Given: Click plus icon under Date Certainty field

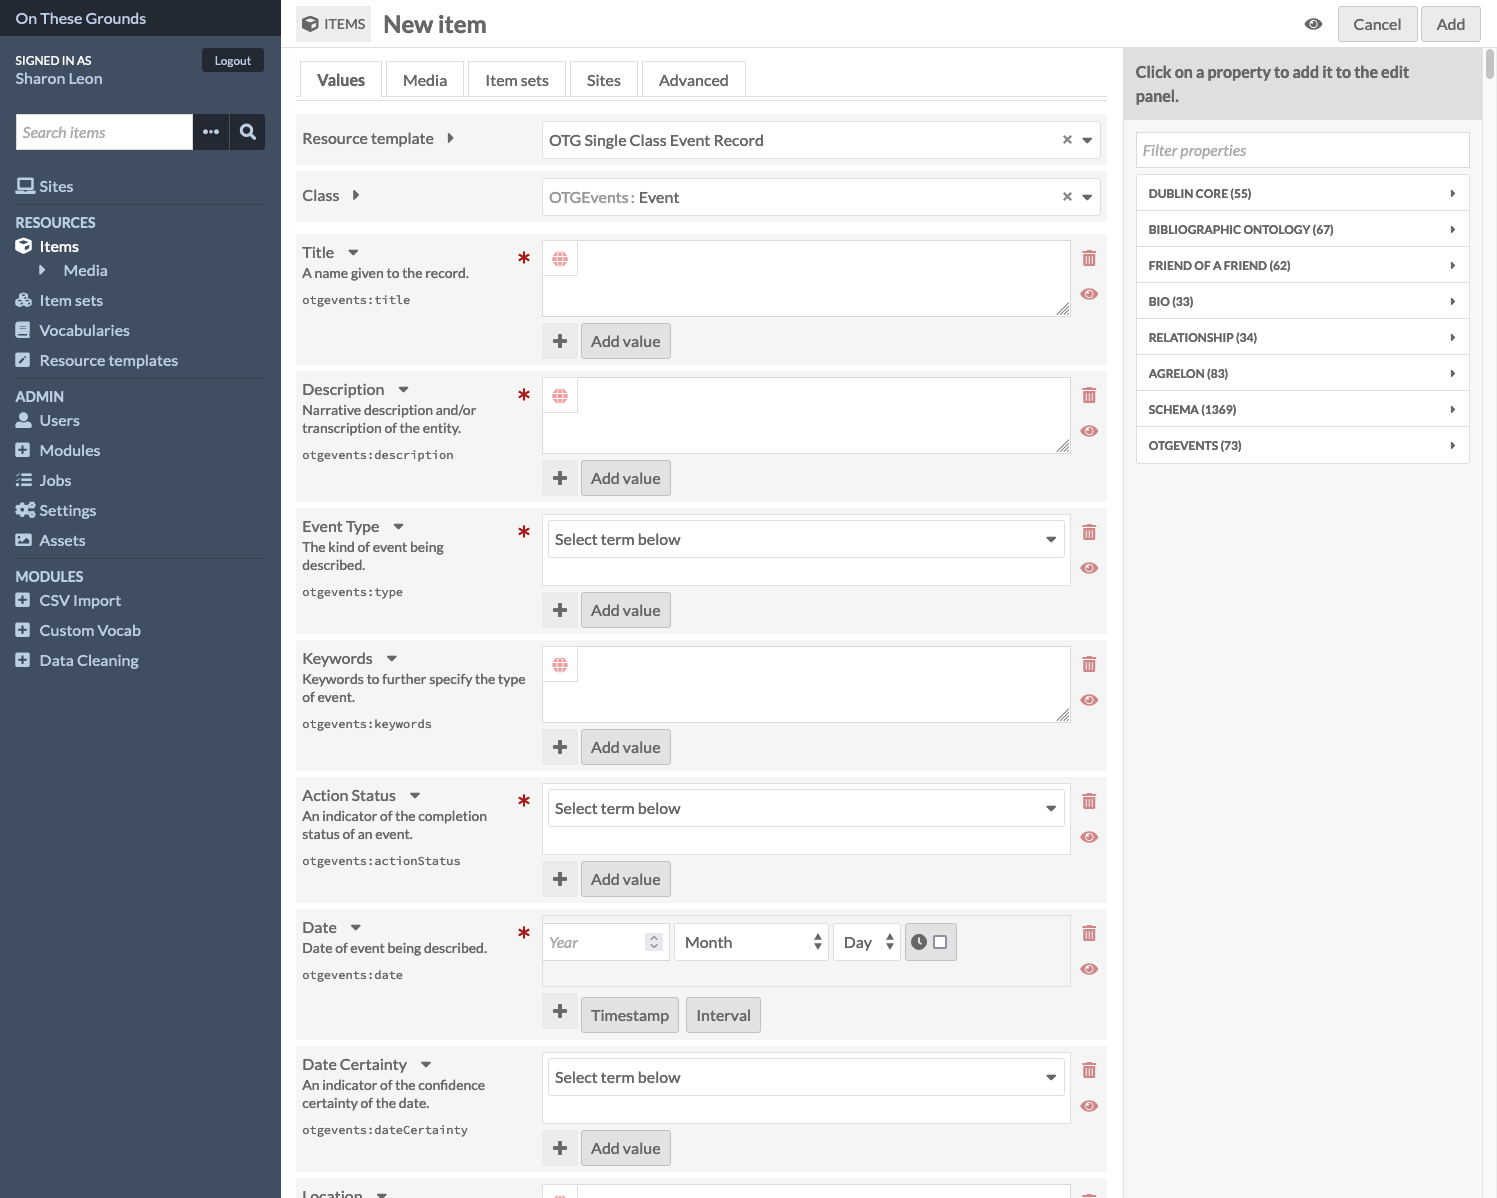Looking at the screenshot, I should pos(560,1148).
